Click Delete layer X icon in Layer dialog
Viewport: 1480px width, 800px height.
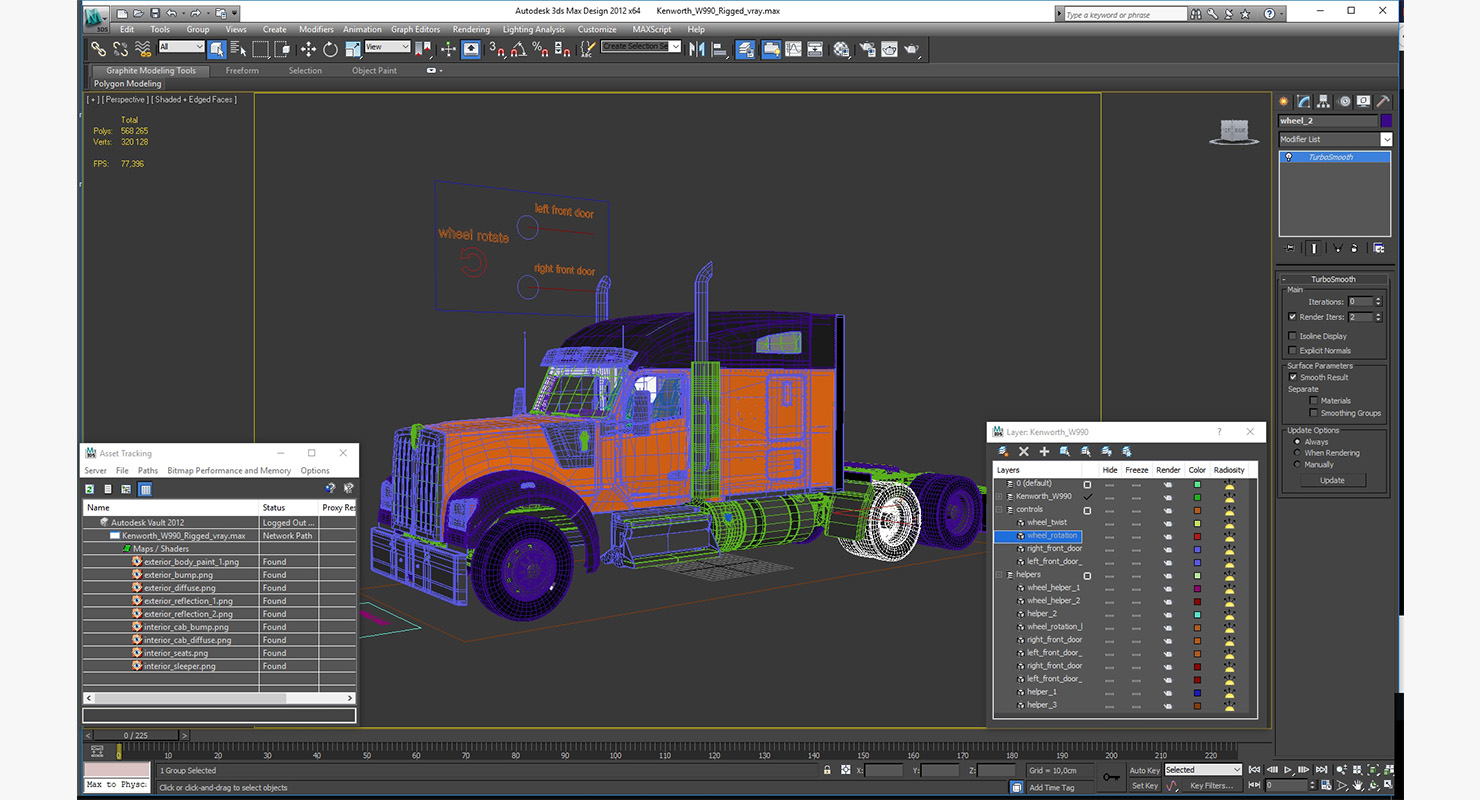(1024, 452)
